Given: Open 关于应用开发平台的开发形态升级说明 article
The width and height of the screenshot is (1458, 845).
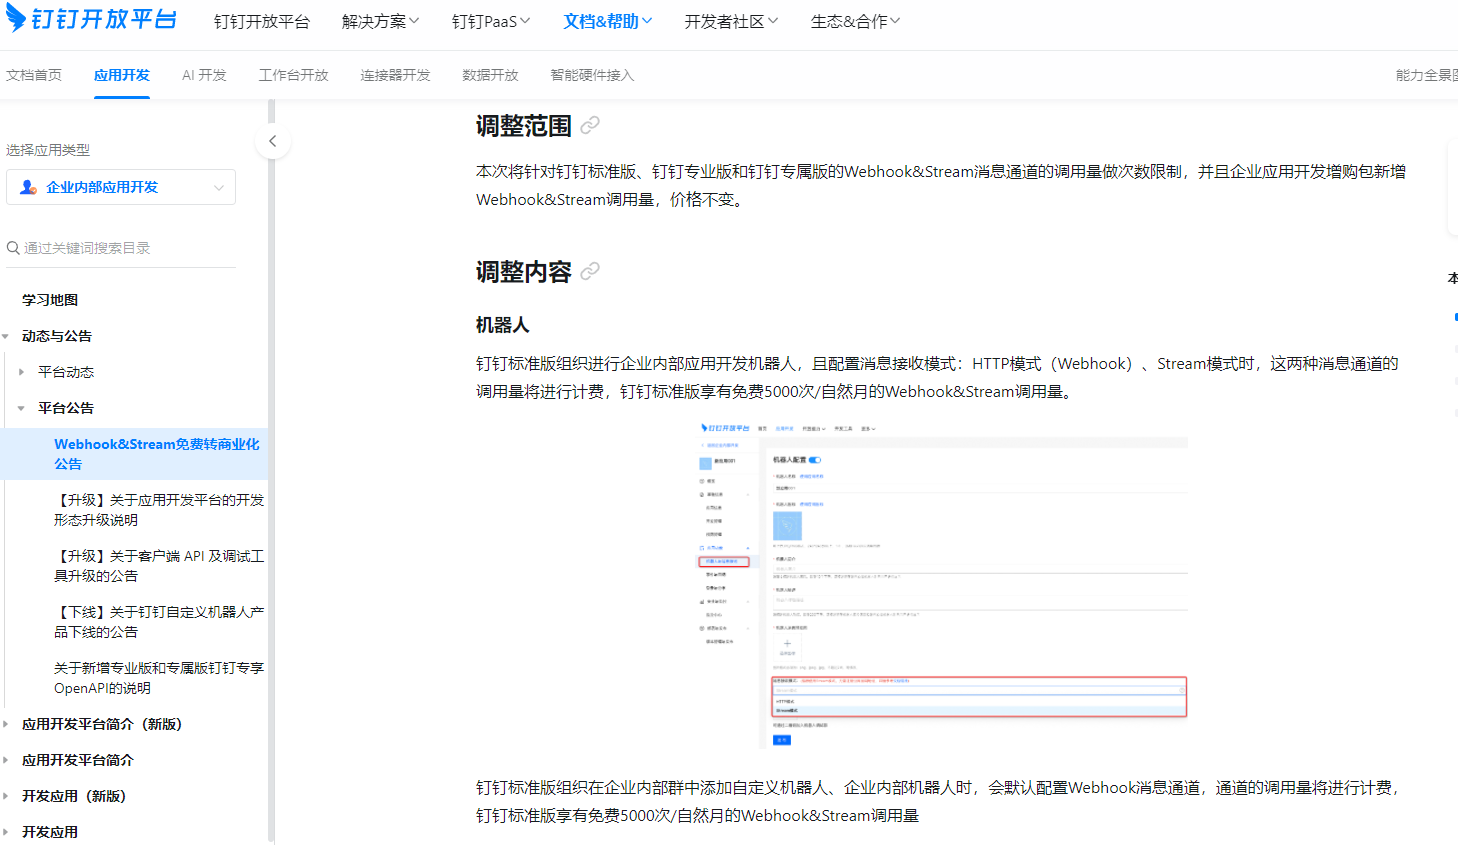Looking at the screenshot, I should [x=159, y=510].
